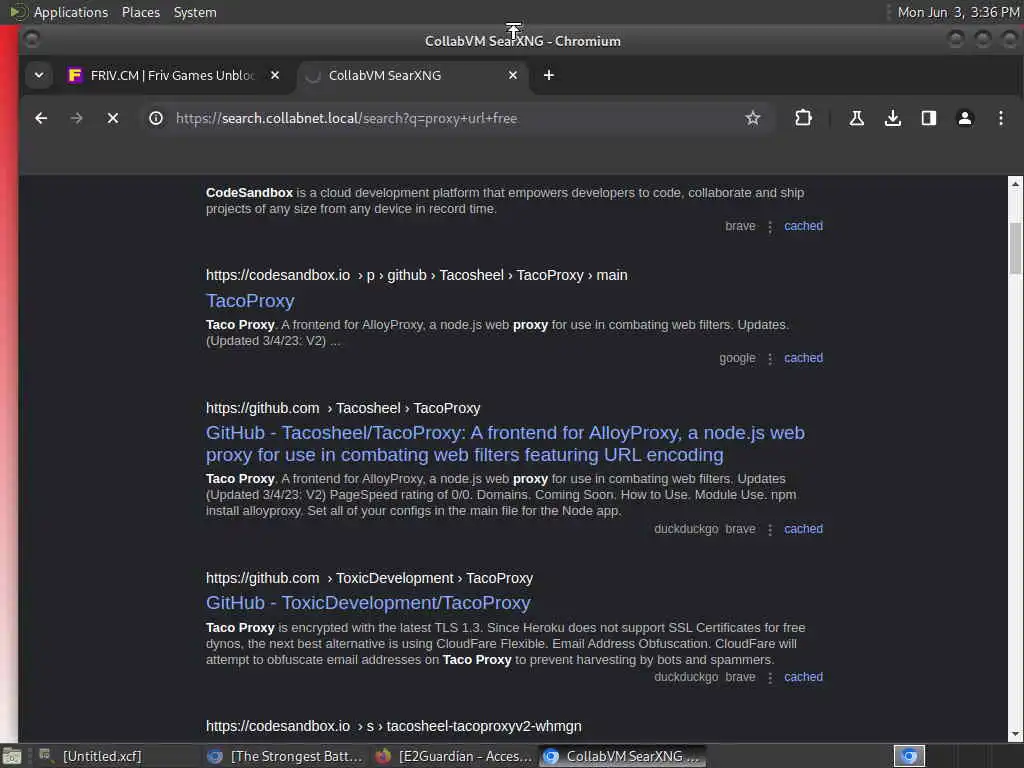Image resolution: width=1024 pixels, height=768 pixels.
Task: Switch to FRIV.CM Friv Games tab
Action: (x=172, y=75)
